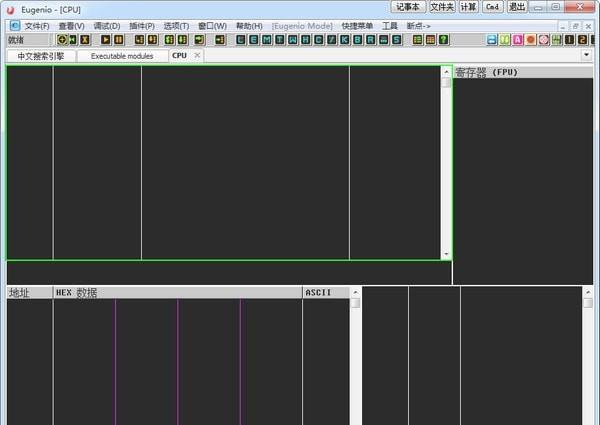The width and height of the screenshot is (600, 425).
Task: Click disassembly pane scroll down arrow
Action: (446, 254)
